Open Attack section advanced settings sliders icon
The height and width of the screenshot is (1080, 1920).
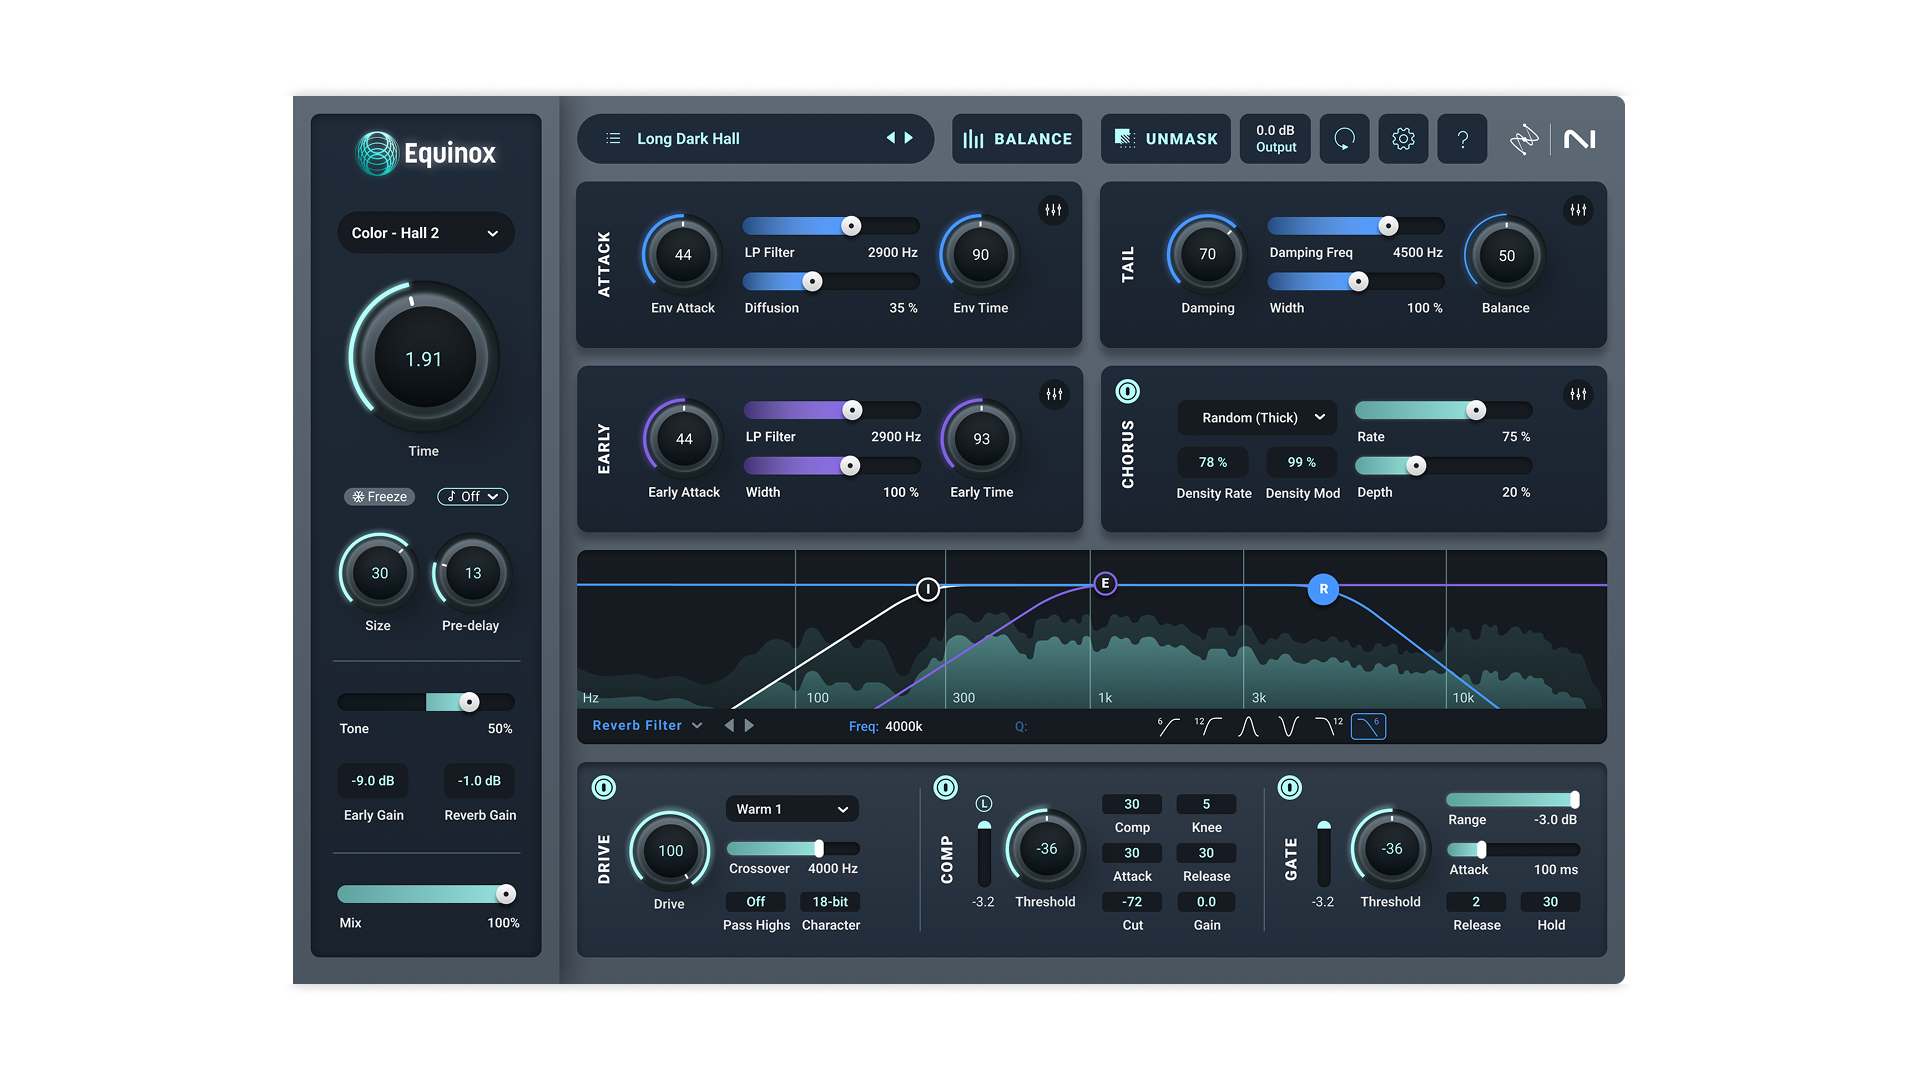(1053, 210)
